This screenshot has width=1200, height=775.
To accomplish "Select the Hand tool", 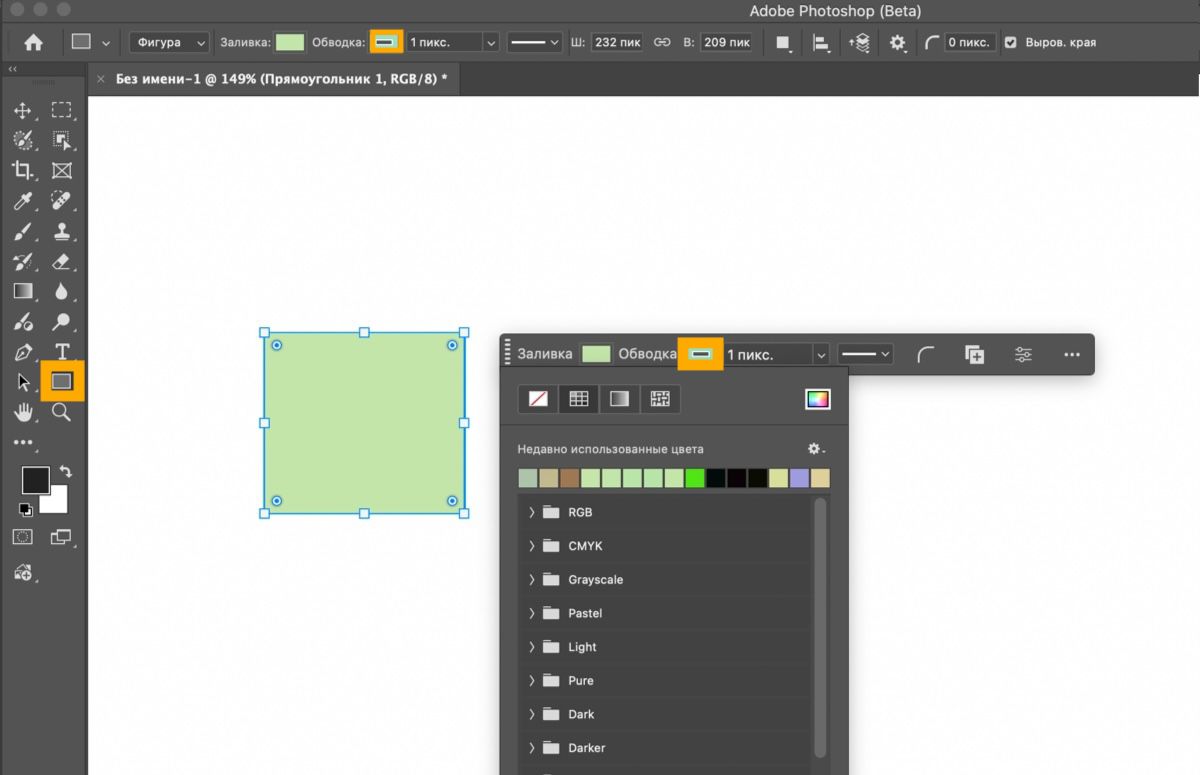I will (x=23, y=412).
